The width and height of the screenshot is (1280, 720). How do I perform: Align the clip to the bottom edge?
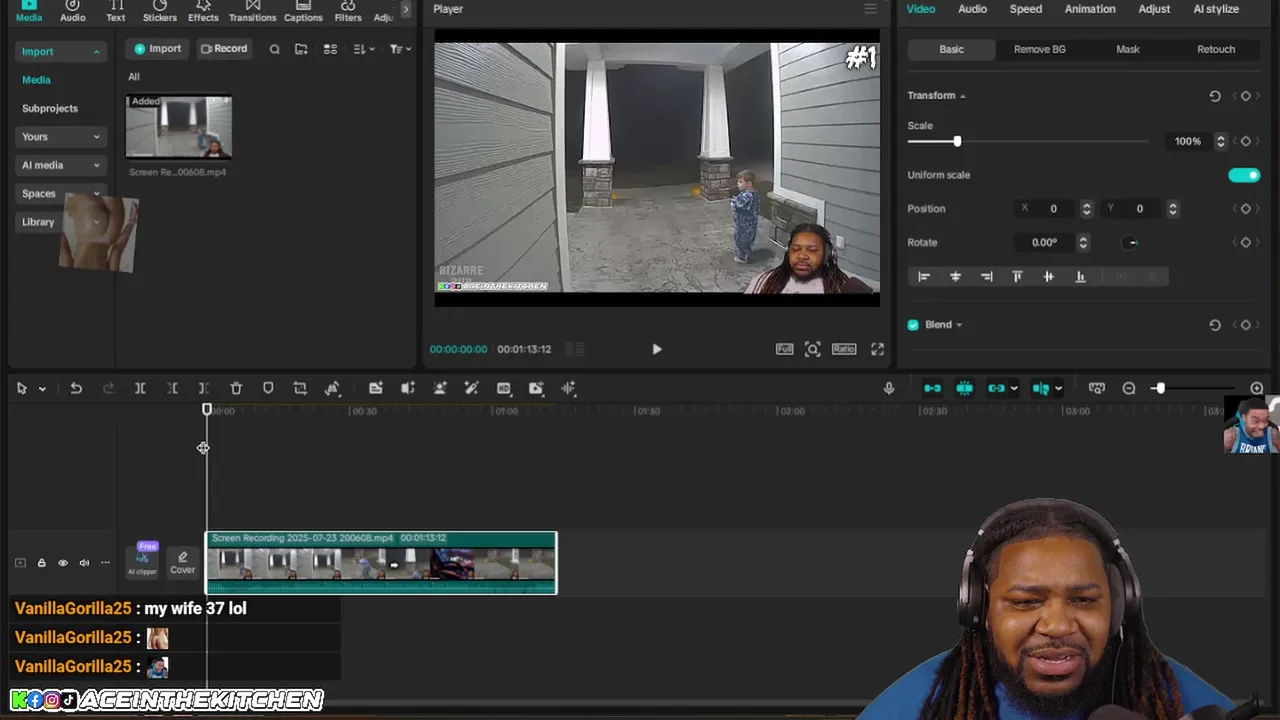pyautogui.click(x=1080, y=276)
